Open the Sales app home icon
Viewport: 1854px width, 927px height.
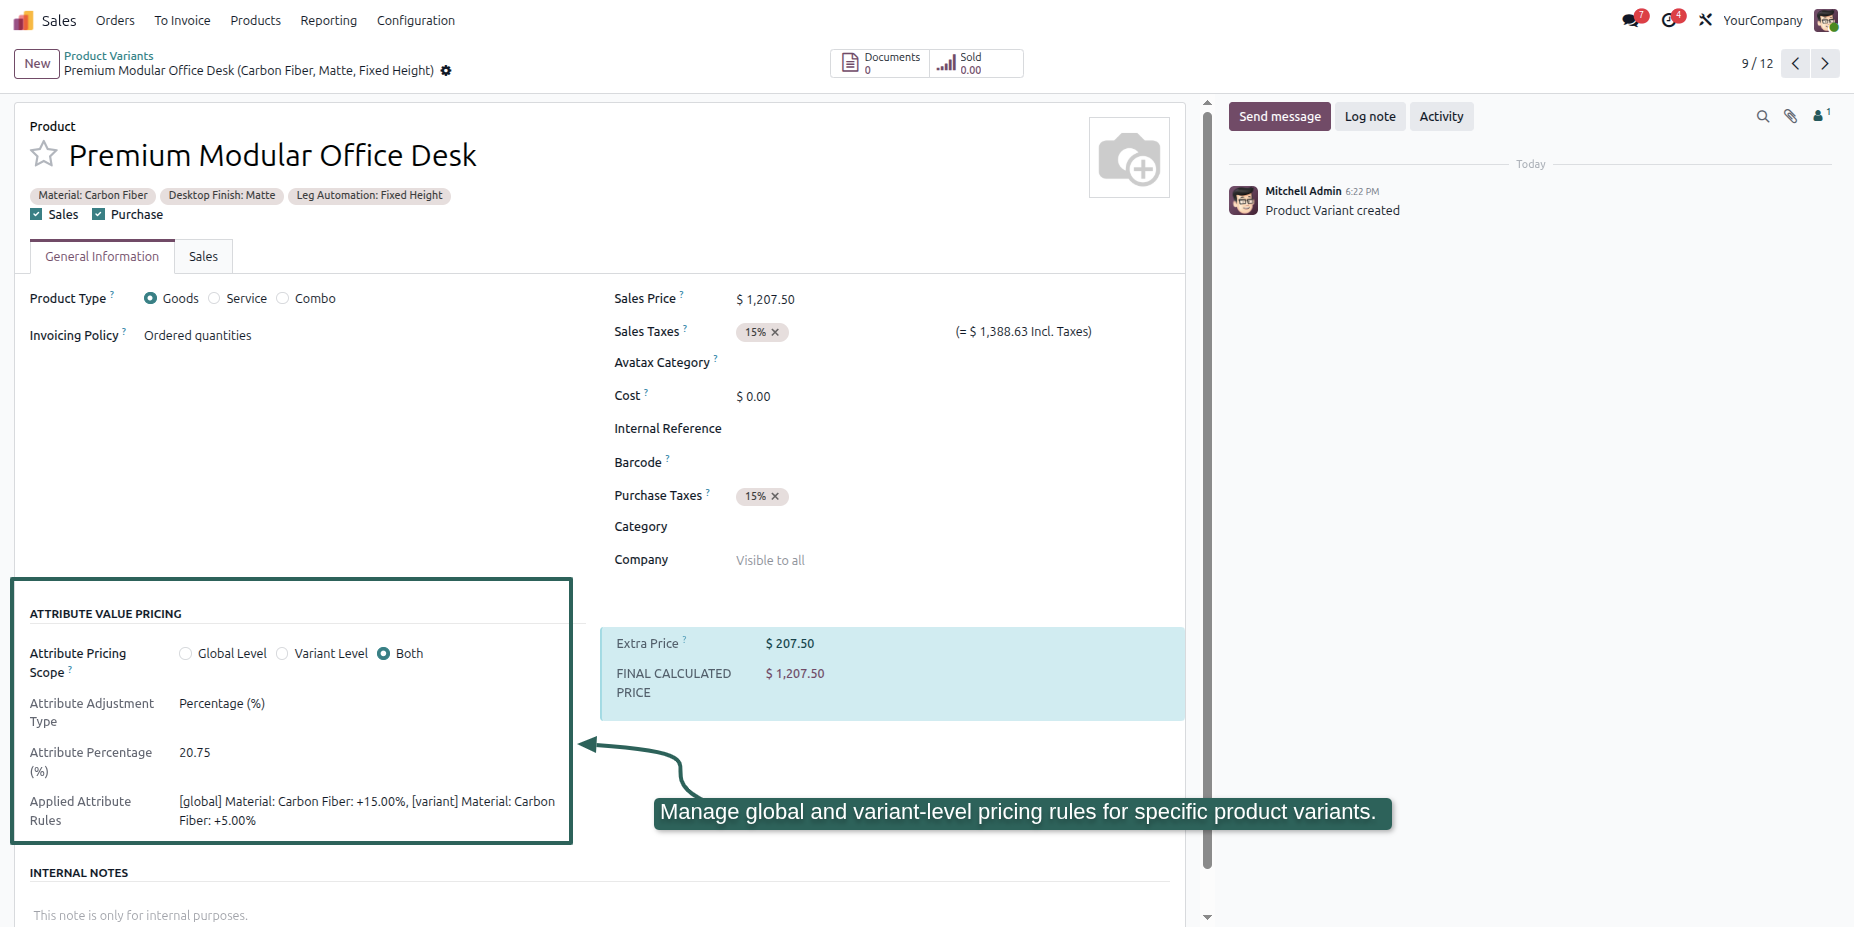[23, 20]
